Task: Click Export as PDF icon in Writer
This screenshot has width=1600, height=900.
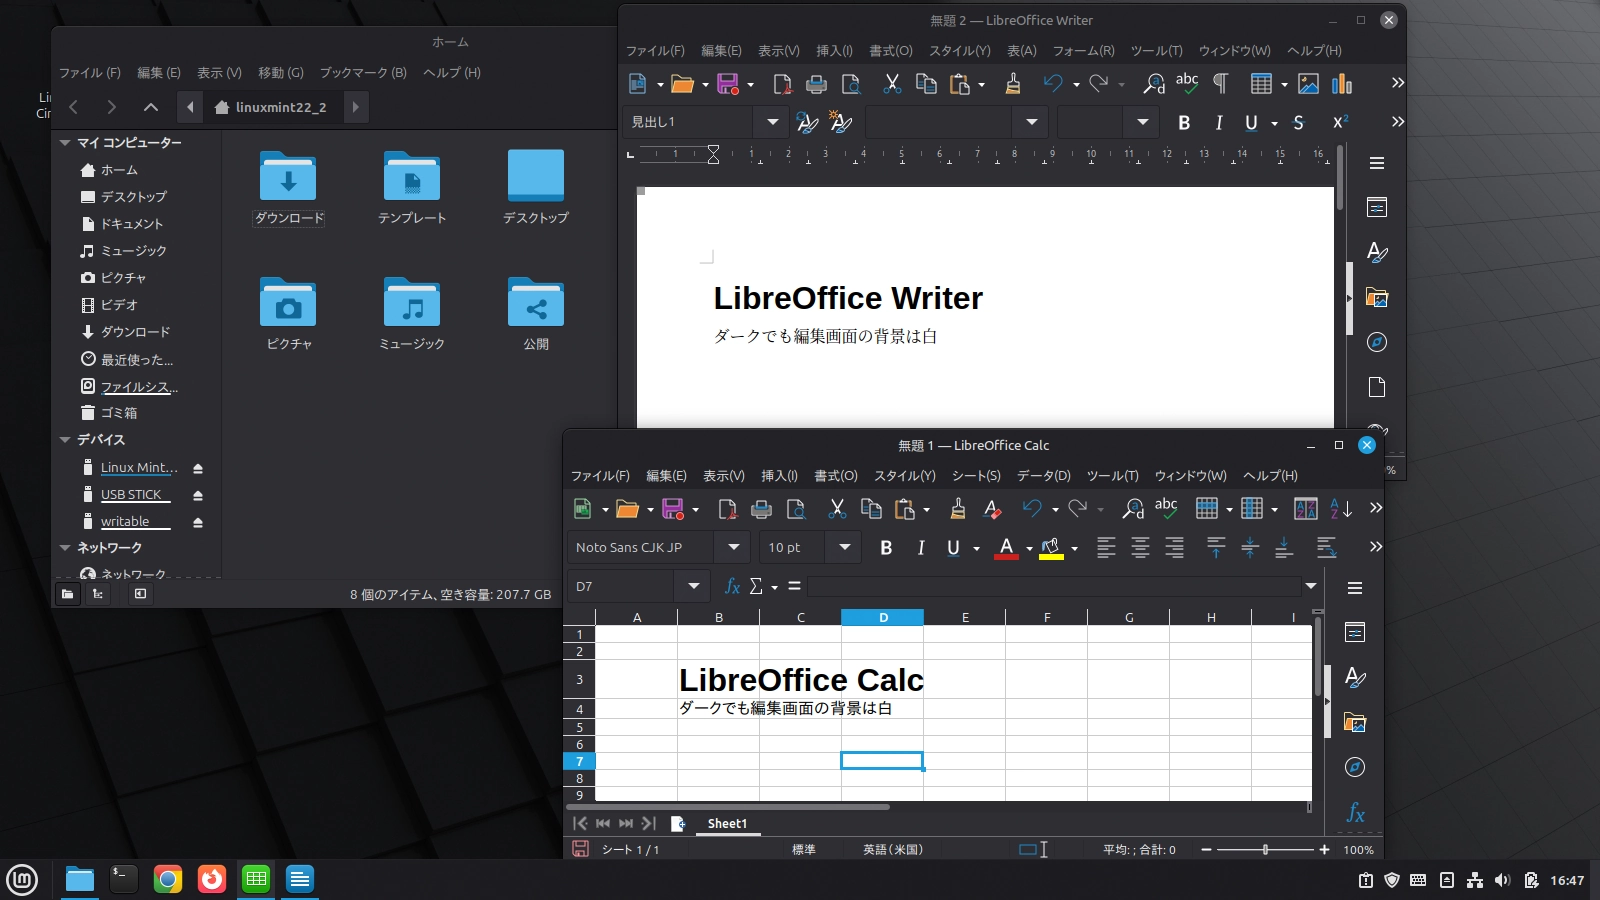Action: (x=782, y=84)
